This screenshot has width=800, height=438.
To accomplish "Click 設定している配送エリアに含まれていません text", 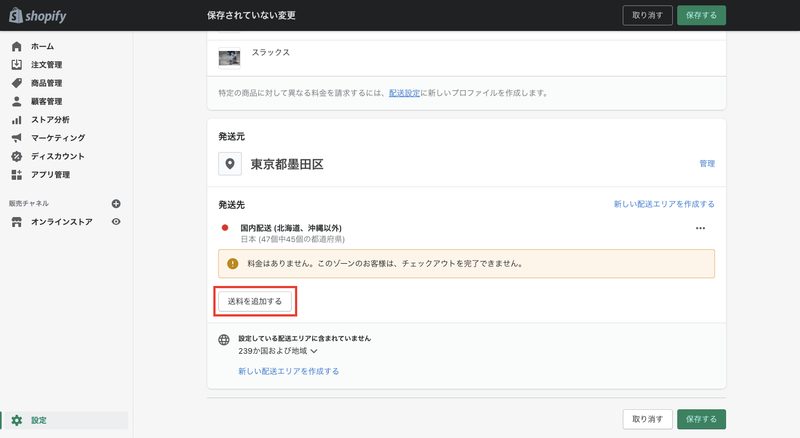I will [304, 338].
